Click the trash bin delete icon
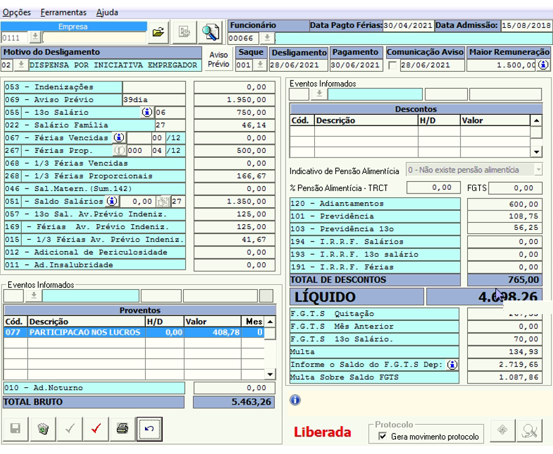The width and height of the screenshot is (553, 454). click(x=43, y=429)
